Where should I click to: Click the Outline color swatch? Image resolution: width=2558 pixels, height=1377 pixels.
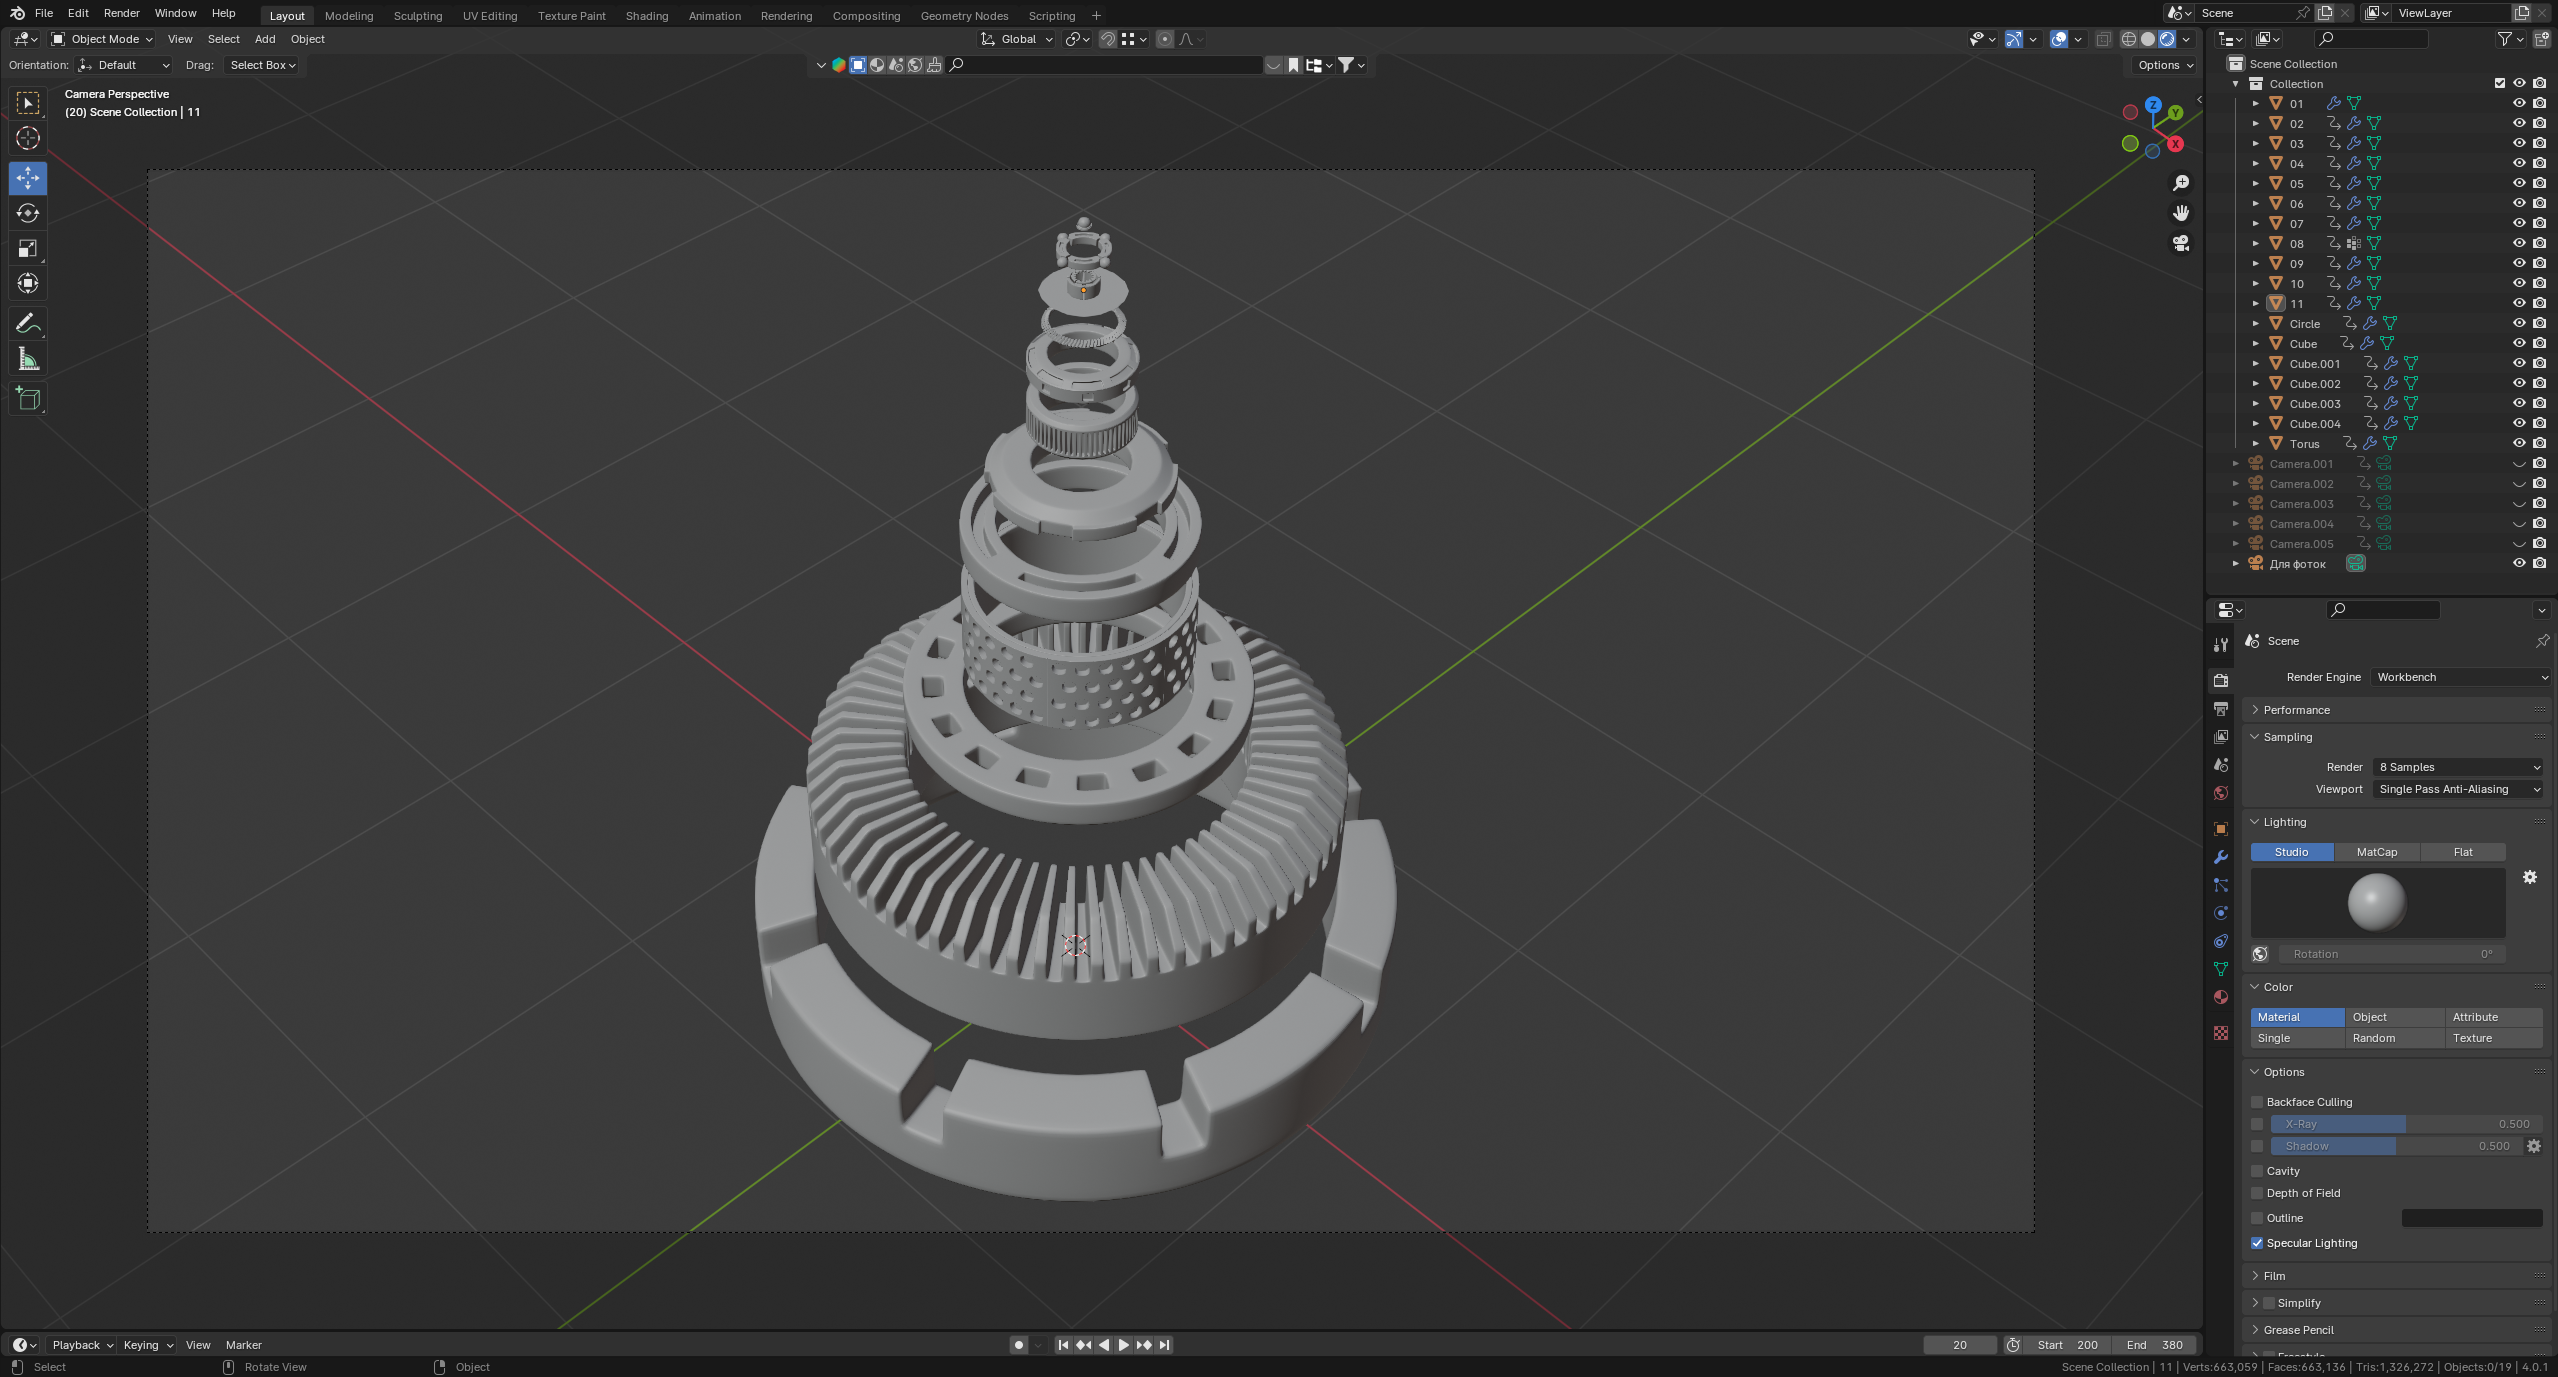click(x=2471, y=1218)
